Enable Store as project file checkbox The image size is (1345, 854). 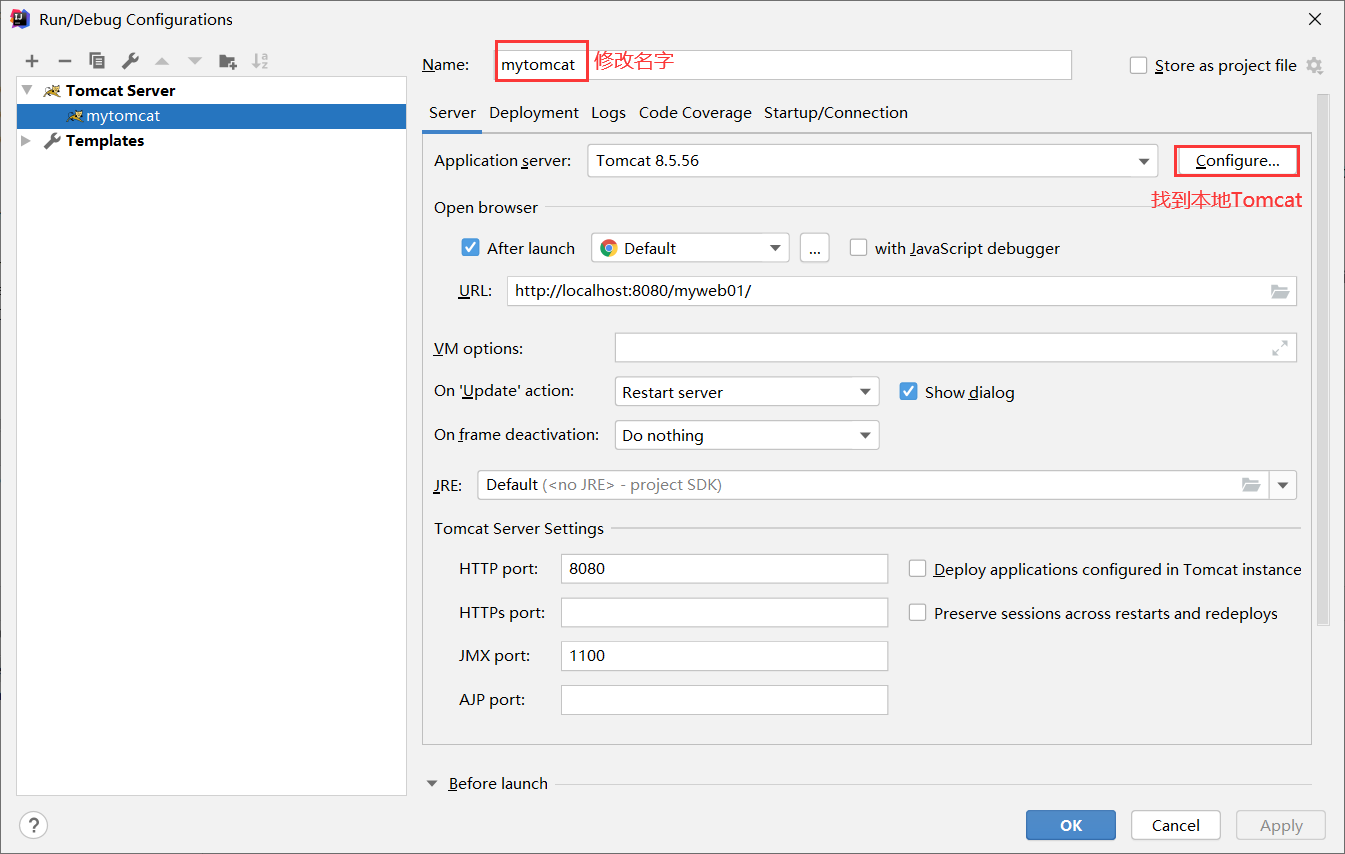(x=1138, y=66)
